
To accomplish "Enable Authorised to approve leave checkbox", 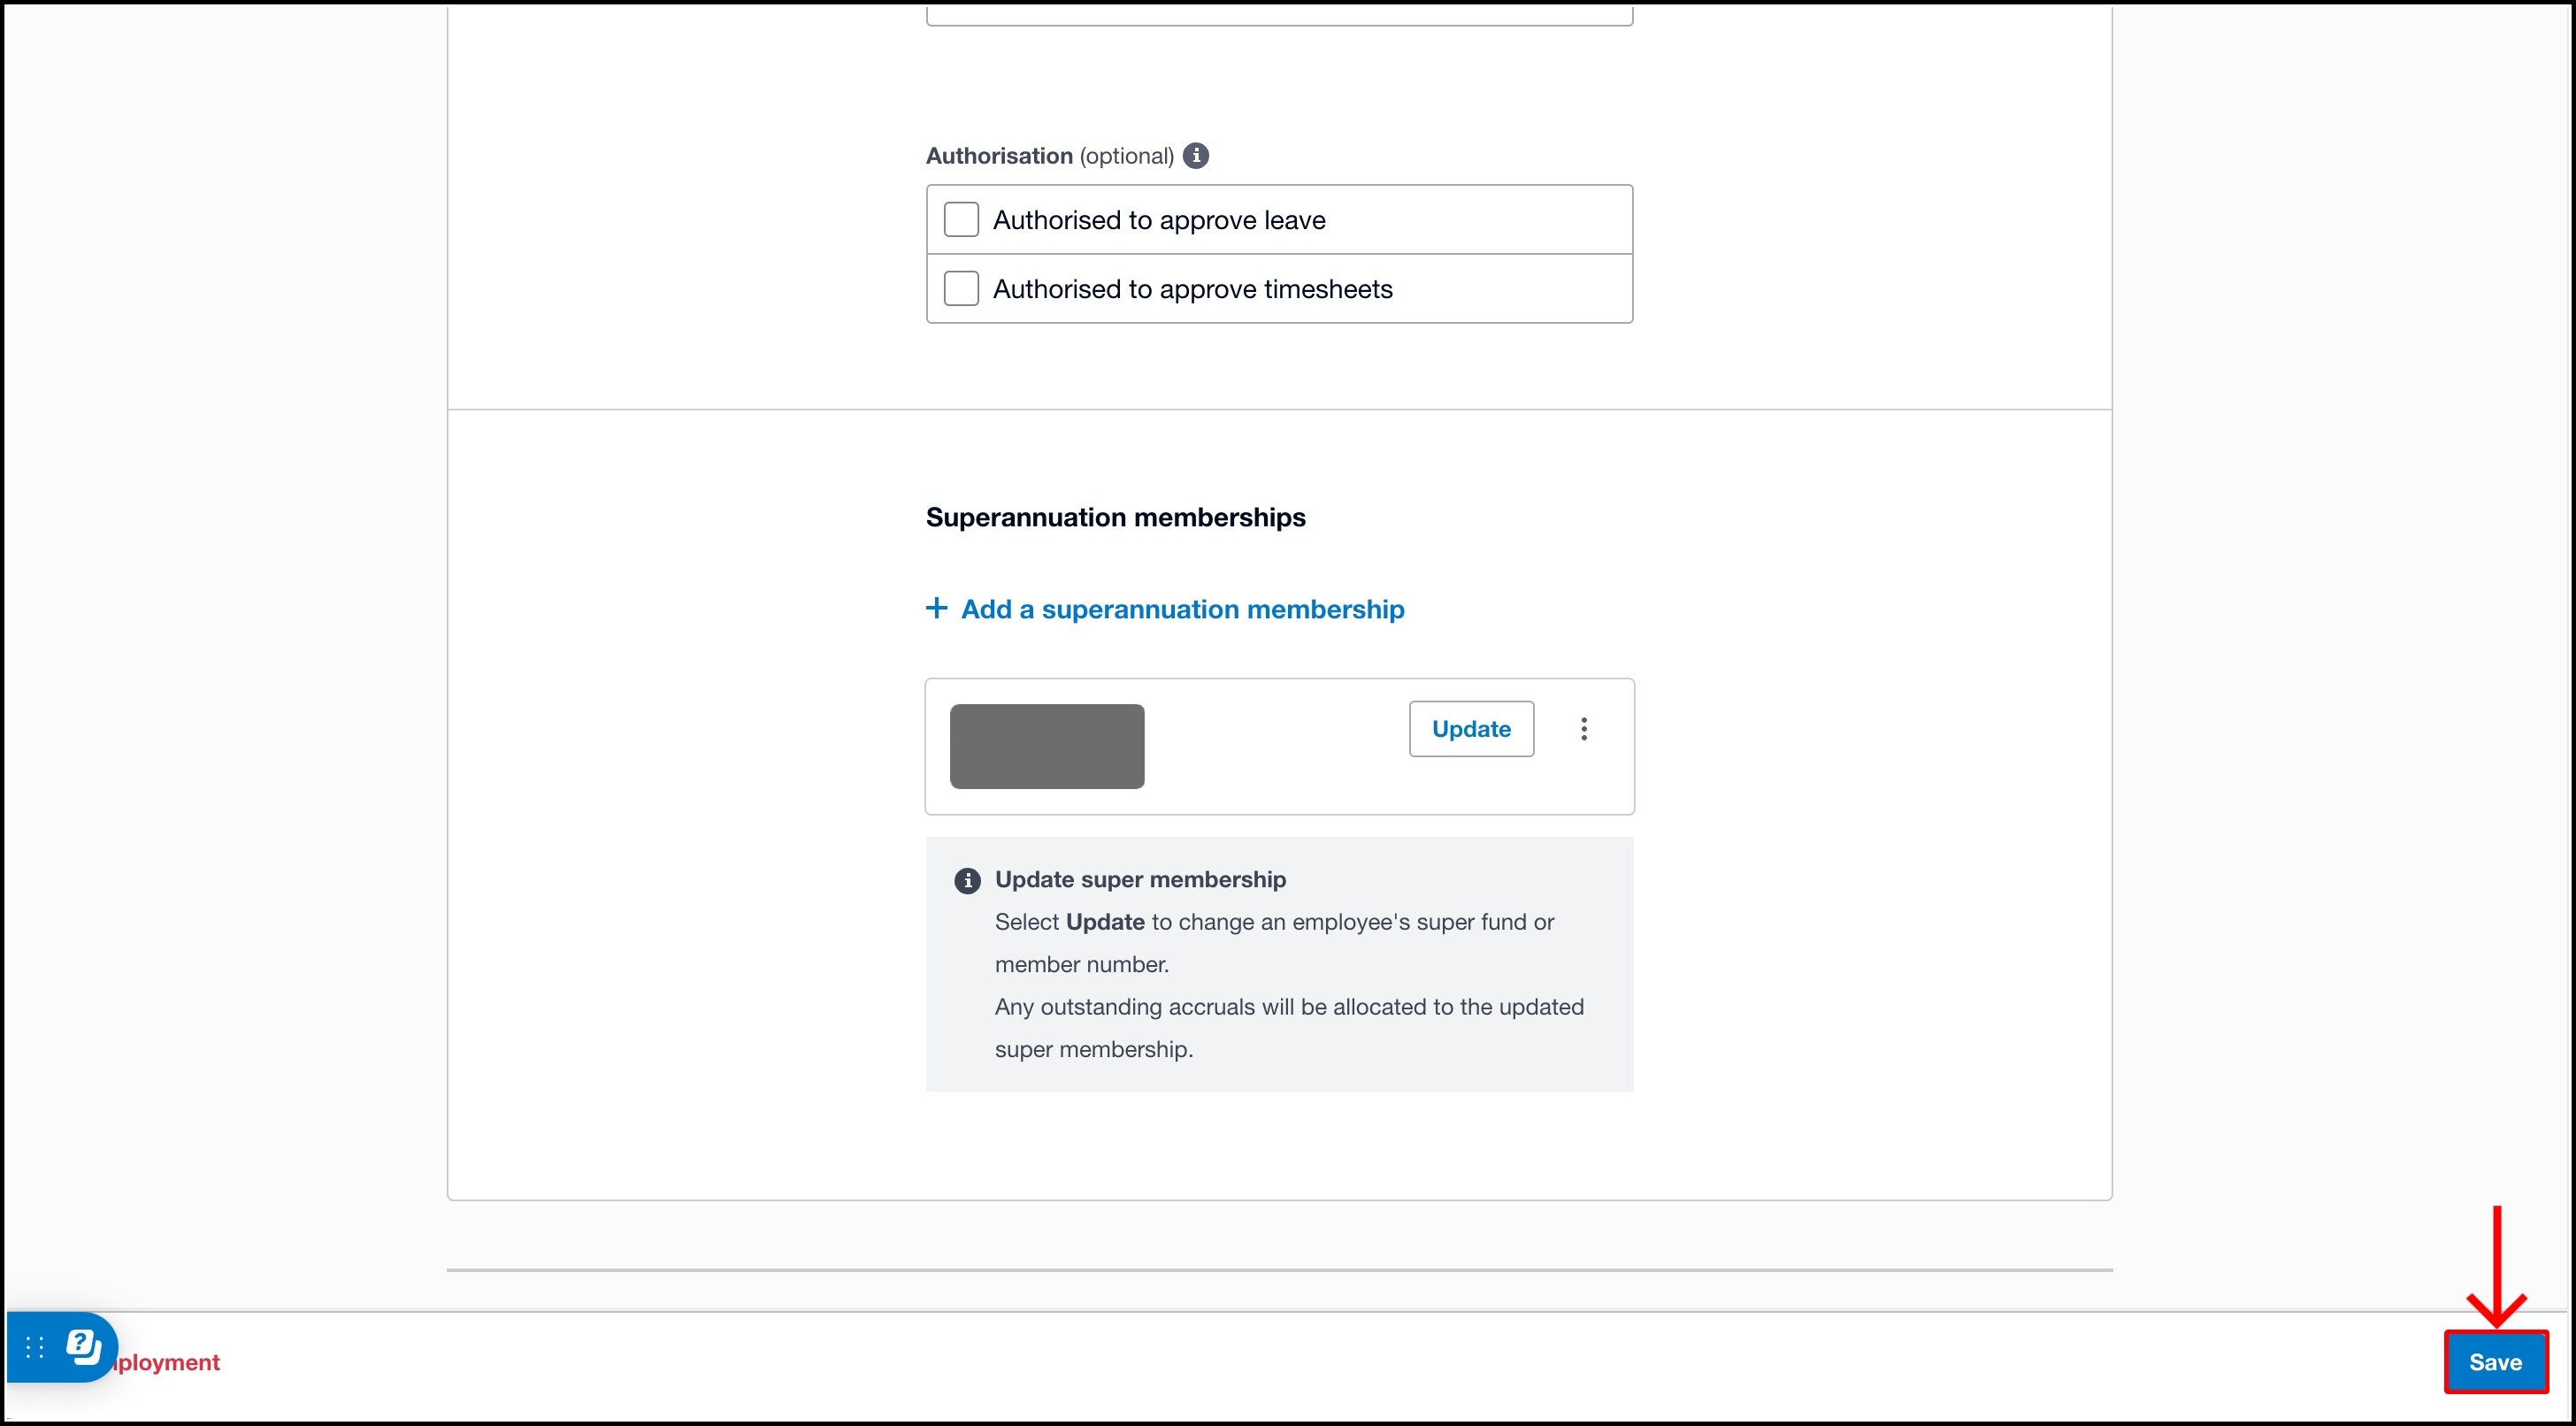I will (961, 219).
